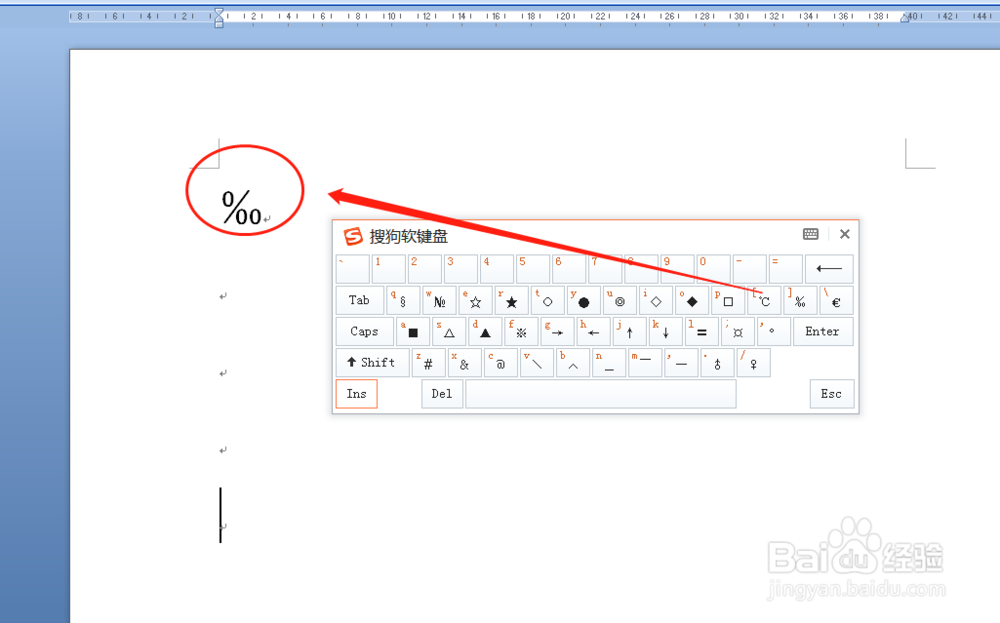Viewport: 1000px width, 623px height.
Task: Insert the left arrow ← symbol on h key
Action: click(x=593, y=332)
